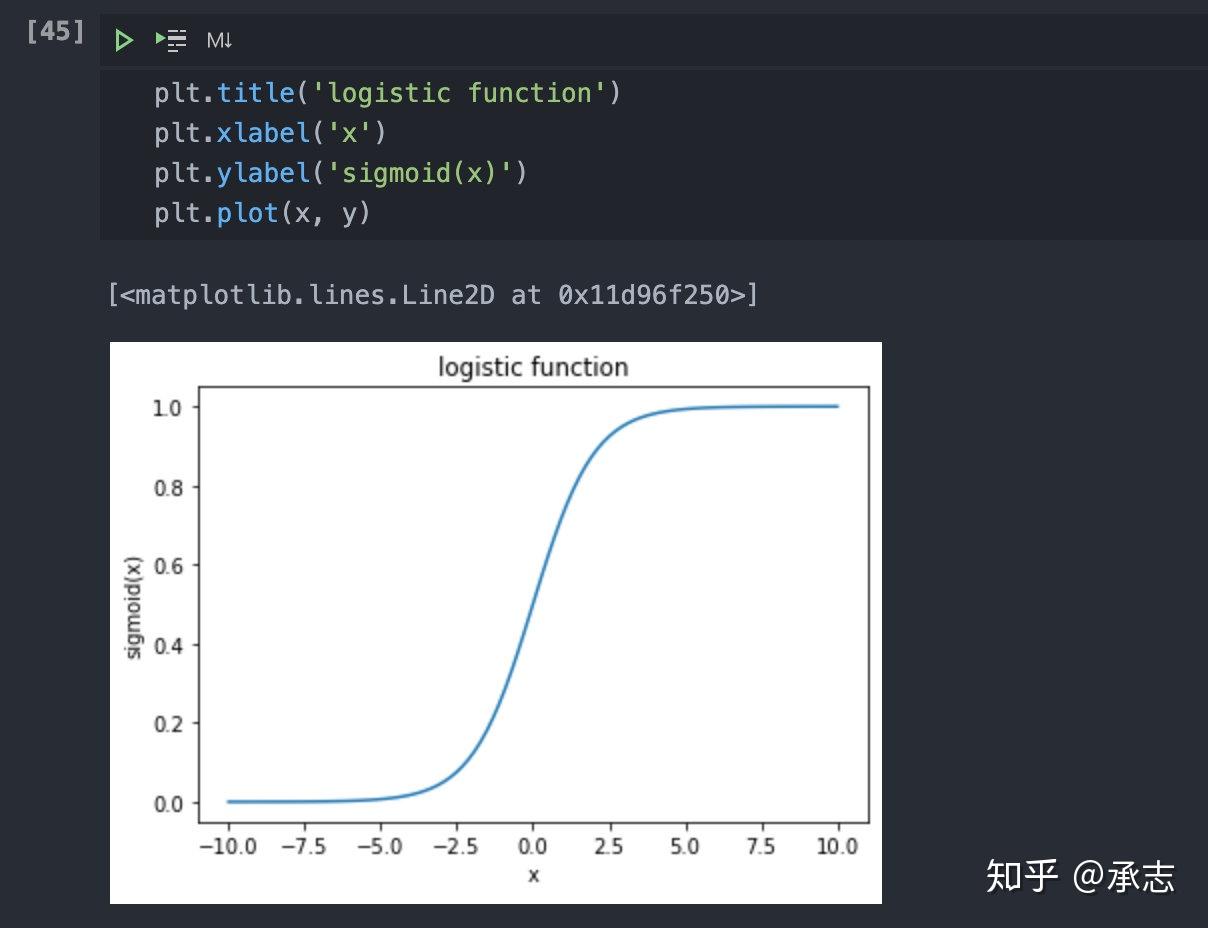The image size is (1208, 928).
Task: Click the run-by-line icon beside play
Action: pos(172,41)
